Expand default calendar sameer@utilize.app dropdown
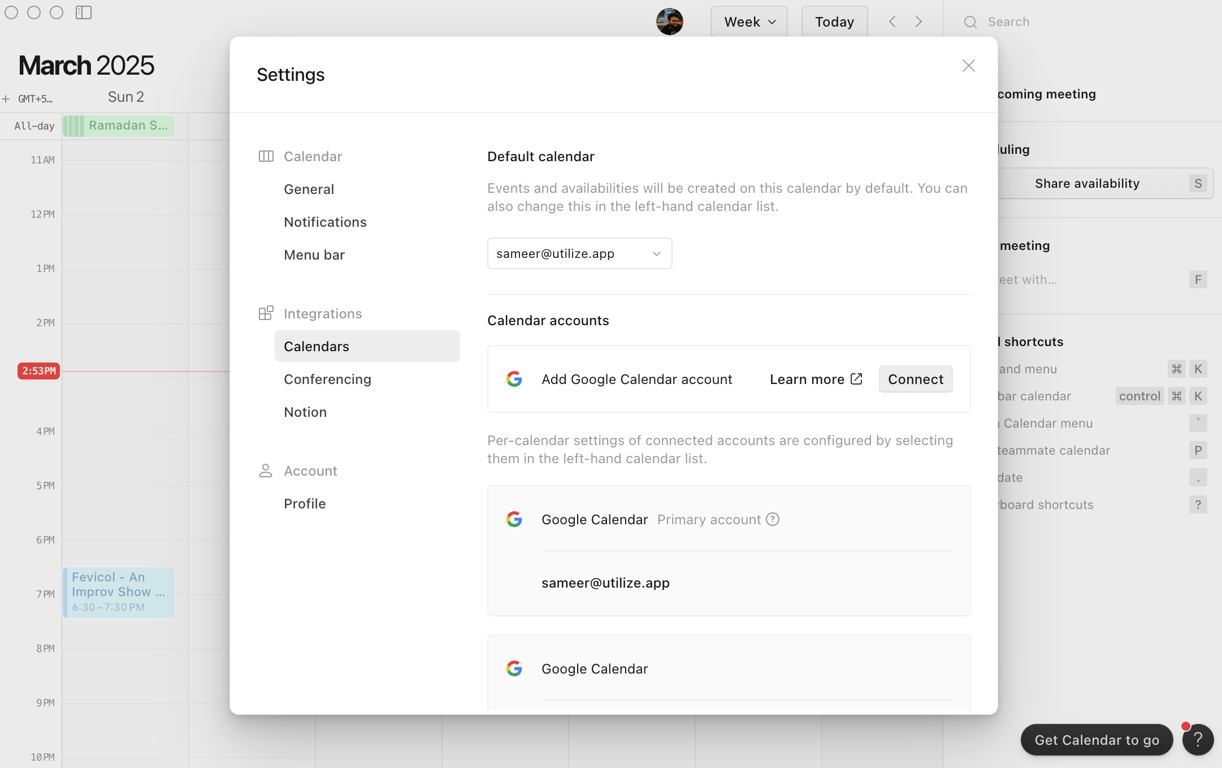1222x768 pixels. (579, 253)
